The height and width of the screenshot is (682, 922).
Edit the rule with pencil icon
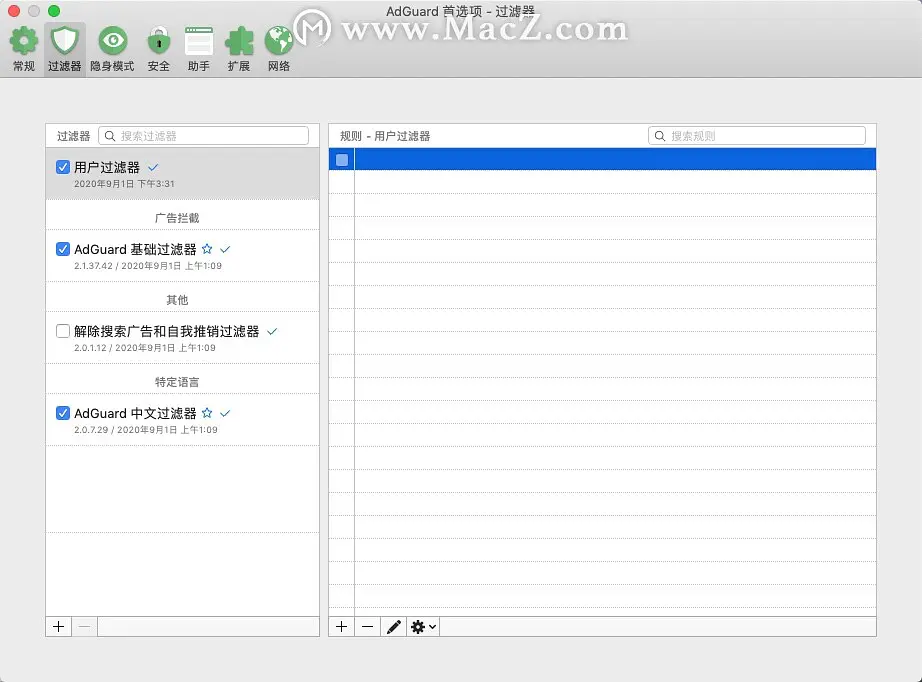[393, 627]
